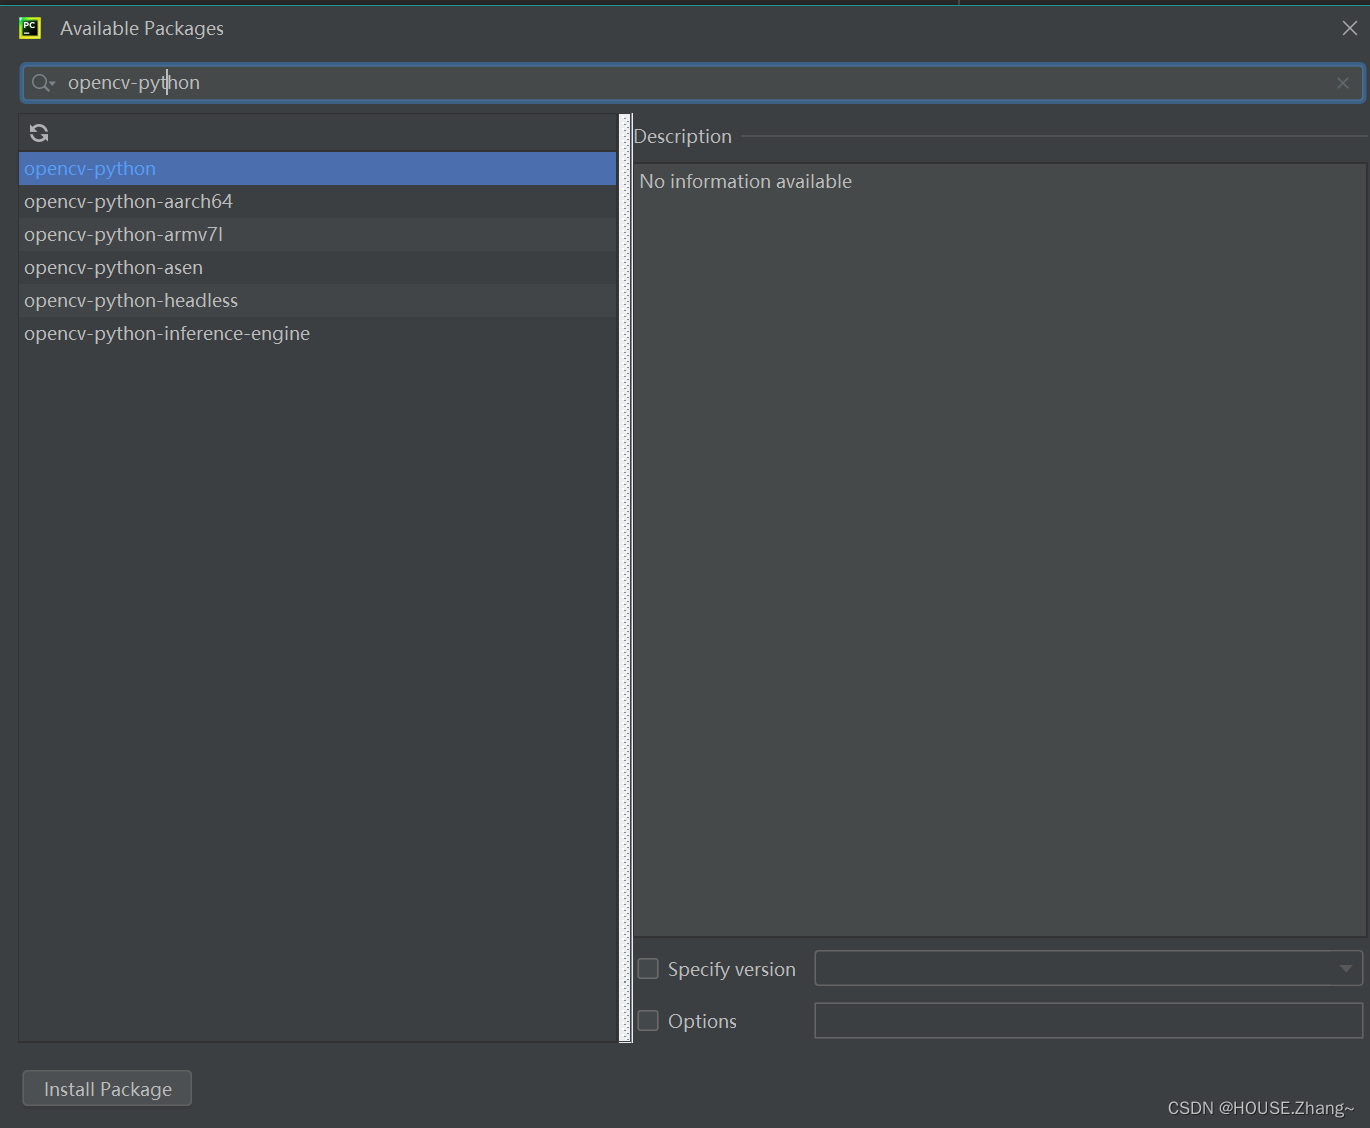Screen dimensions: 1370x1128
Task: Click the vertical splitter between panels
Action: 626,578
